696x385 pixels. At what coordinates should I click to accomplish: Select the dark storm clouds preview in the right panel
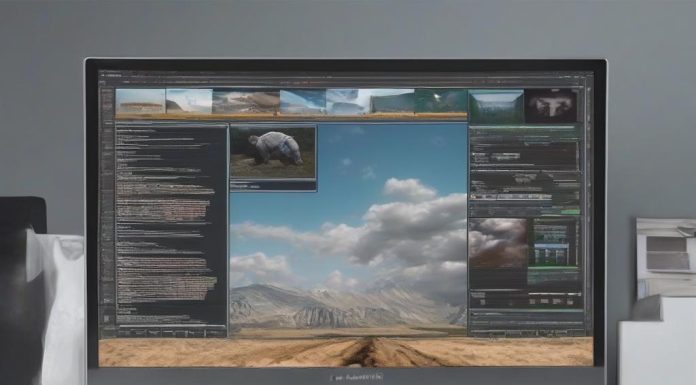tap(498, 243)
